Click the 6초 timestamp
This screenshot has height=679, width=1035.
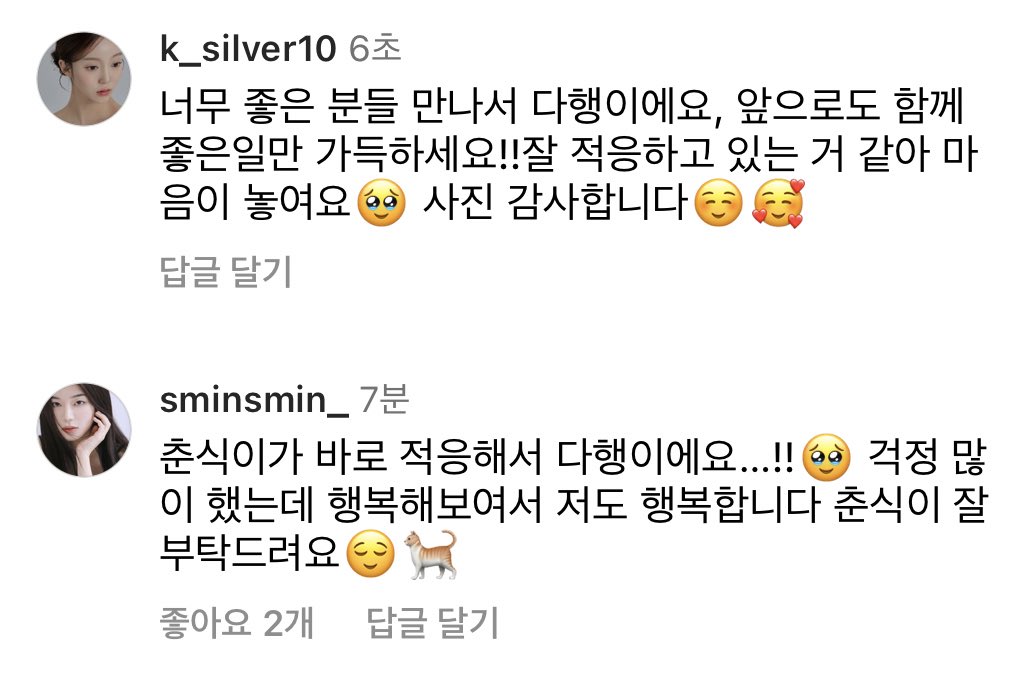click(x=375, y=49)
